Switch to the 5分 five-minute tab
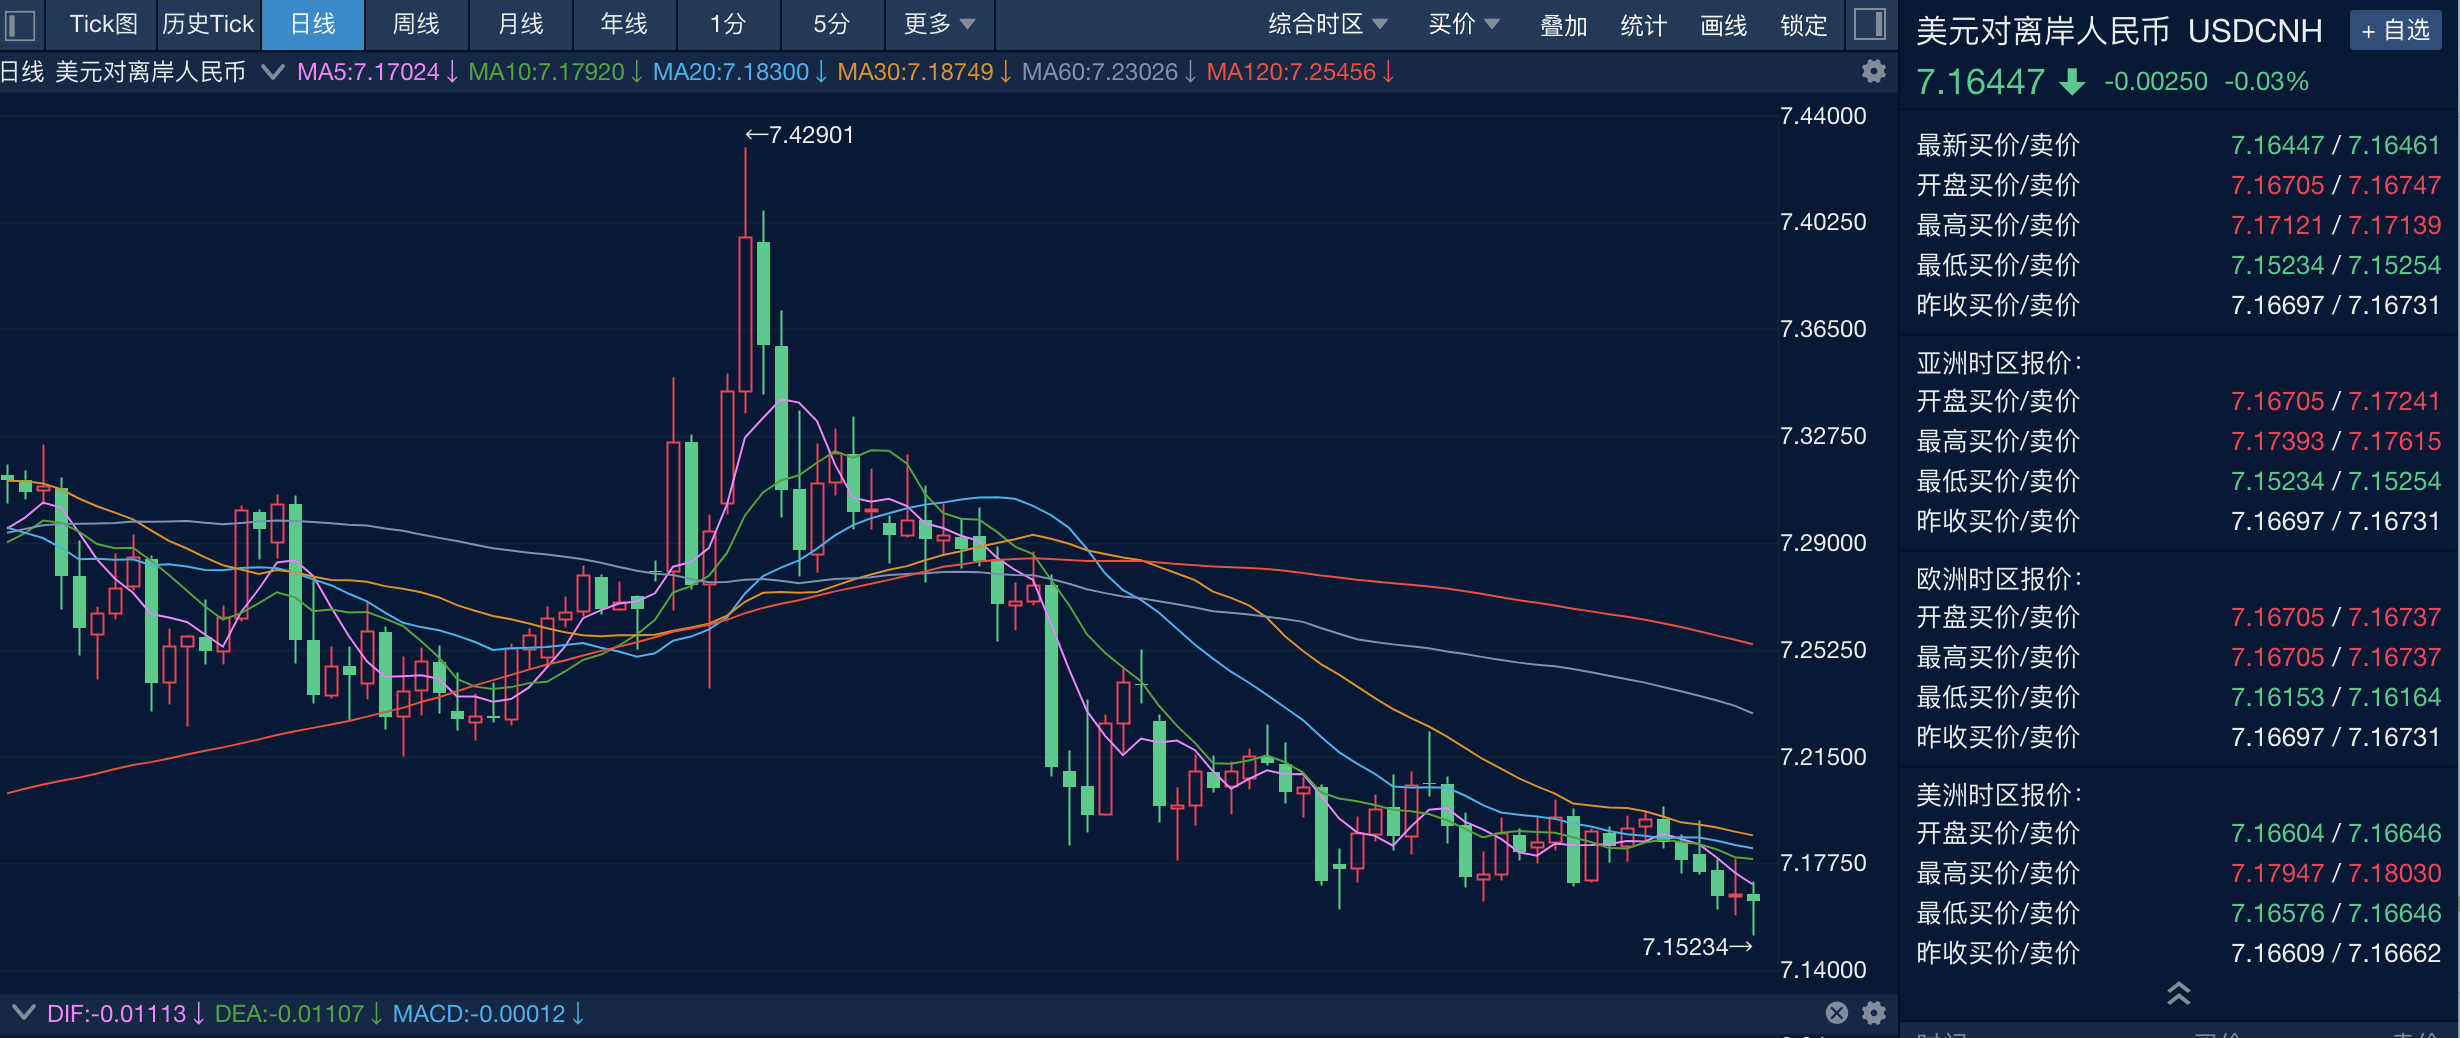The width and height of the screenshot is (2460, 1038). tap(831, 25)
